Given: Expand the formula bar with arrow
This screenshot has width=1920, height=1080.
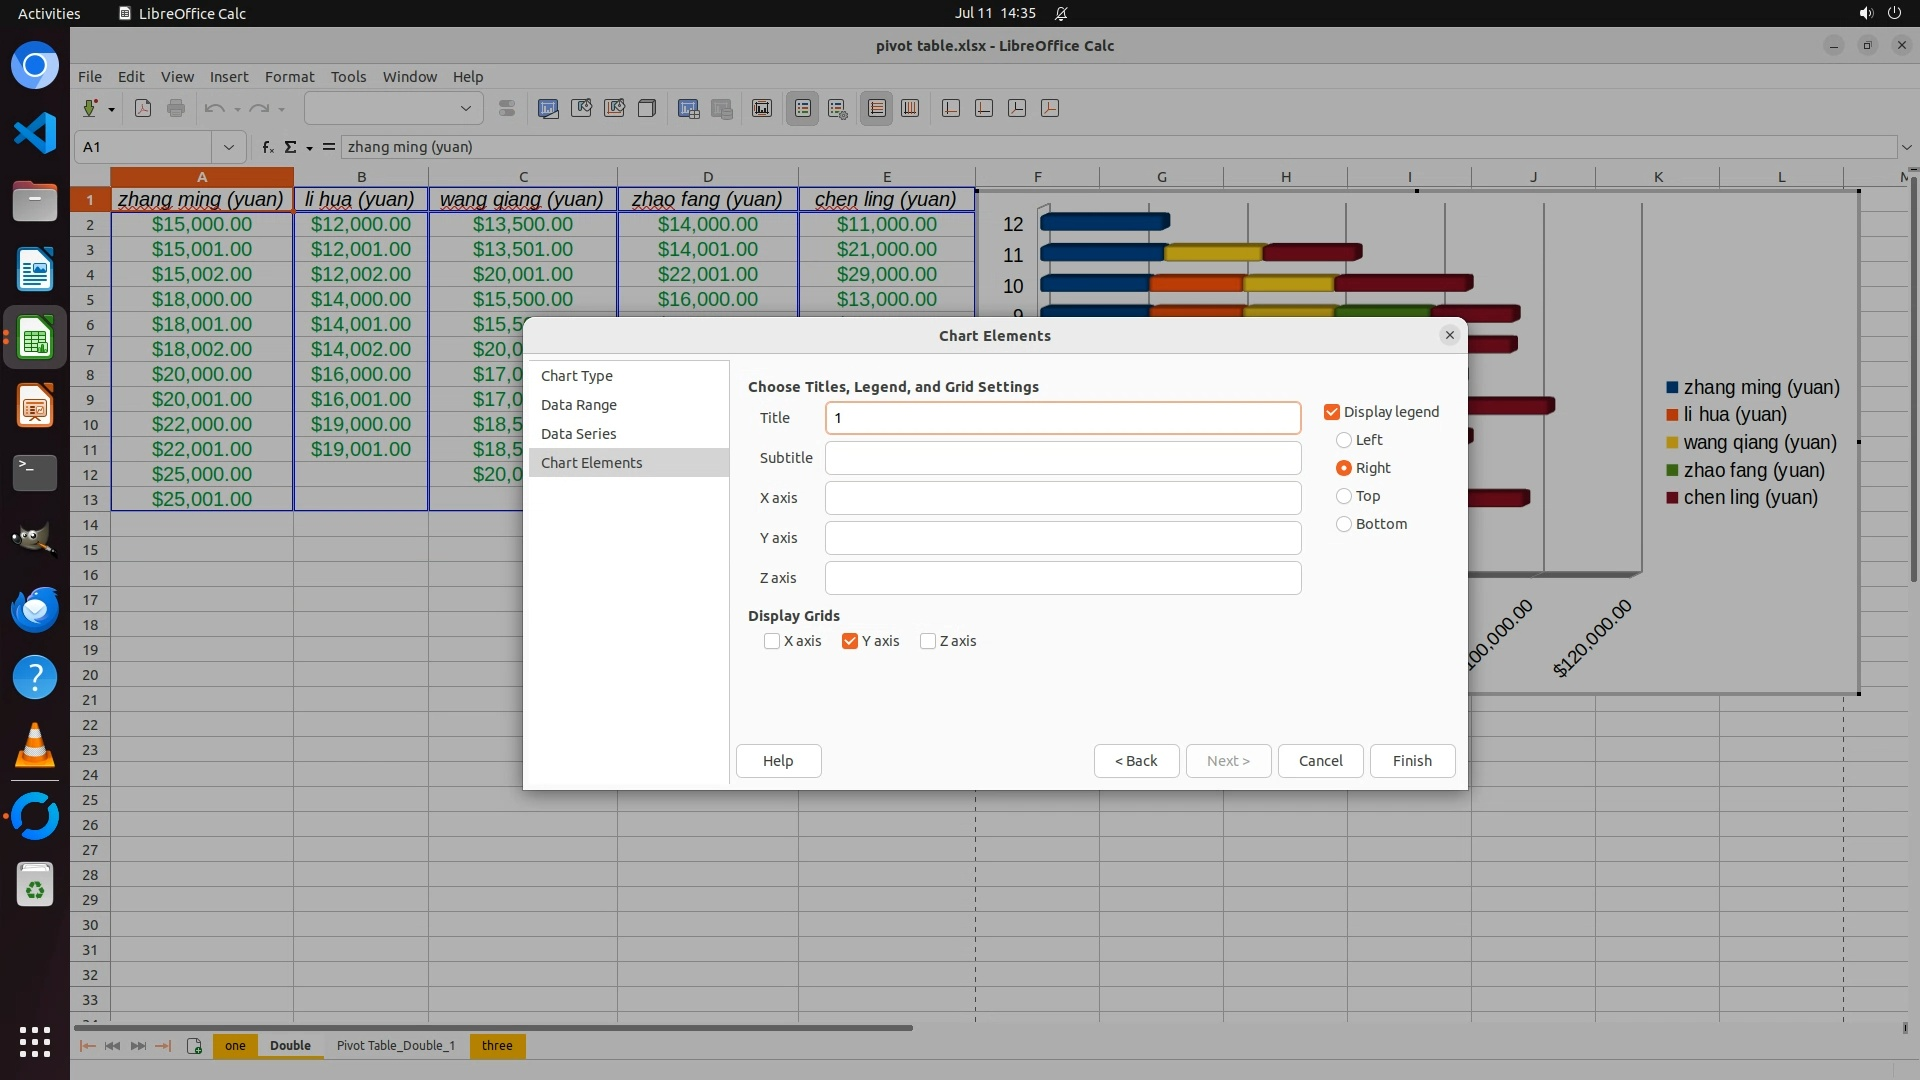Looking at the screenshot, I should click(1906, 147).
